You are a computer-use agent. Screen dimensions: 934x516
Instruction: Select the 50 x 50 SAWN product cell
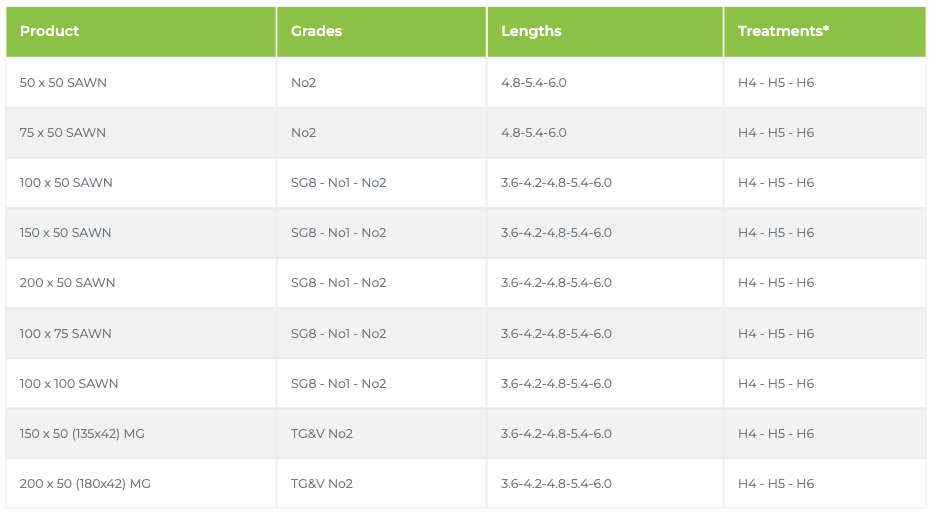click(x=63, y=82)
